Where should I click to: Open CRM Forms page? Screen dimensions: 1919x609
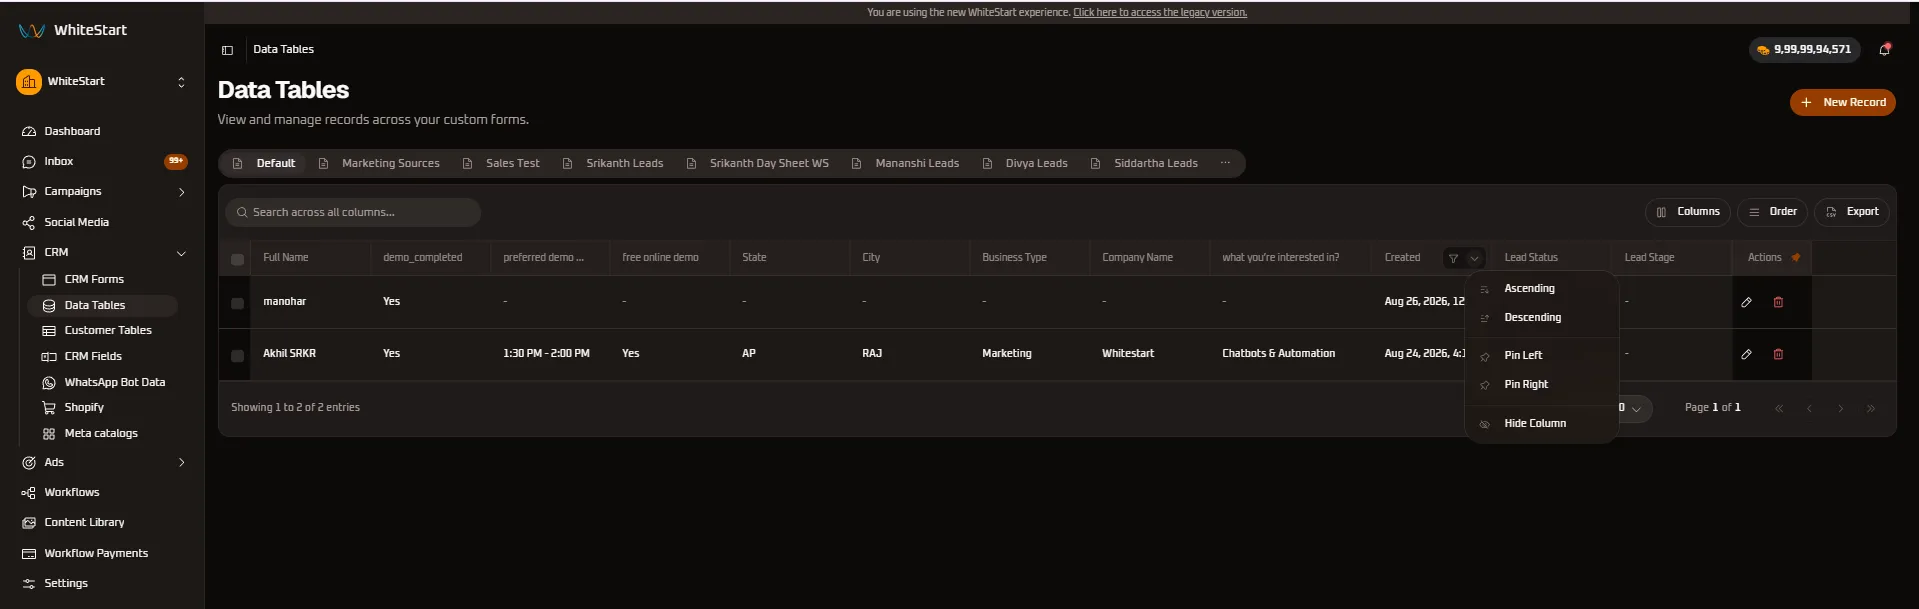(x=94, y=279)
